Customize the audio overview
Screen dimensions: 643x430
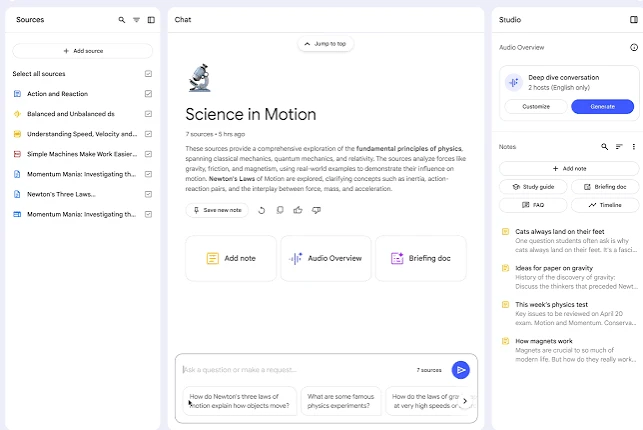(536, 107)
